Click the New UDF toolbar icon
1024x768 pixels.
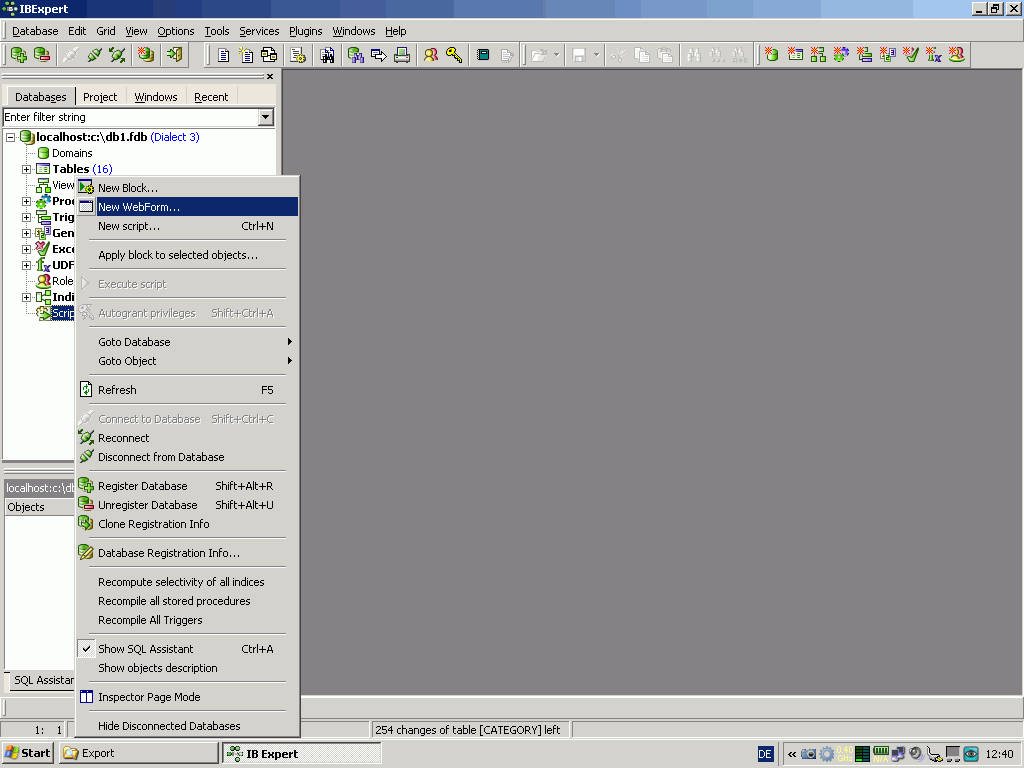[x=933, y=55]
